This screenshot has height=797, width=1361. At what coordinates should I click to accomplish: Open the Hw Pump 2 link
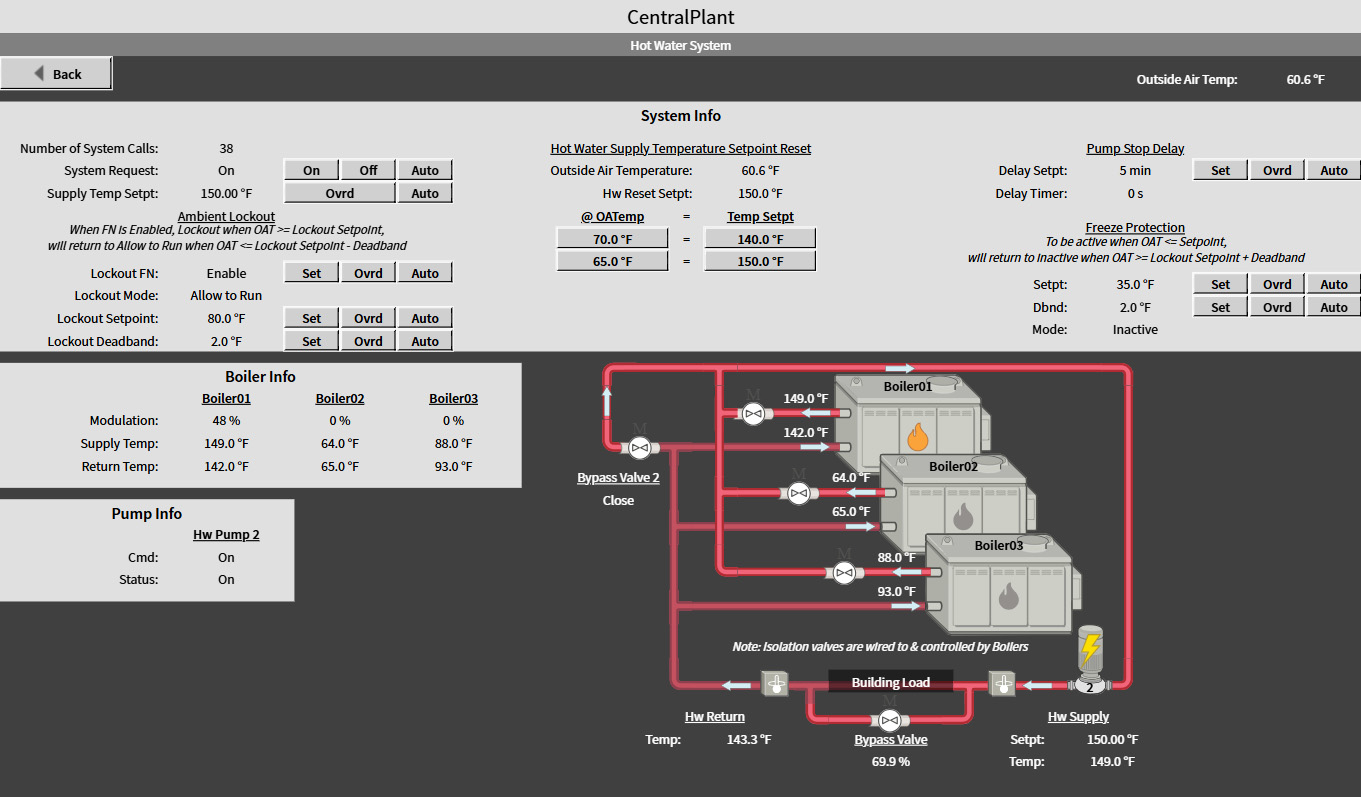coord(226,535)
